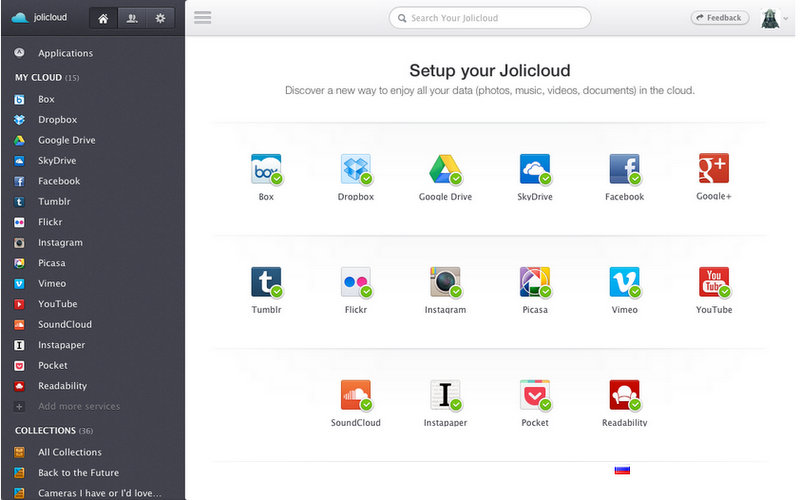This screenshot has height=500, width=800.
Task: Connect the Google+ service tile
Action: point(714,177)
